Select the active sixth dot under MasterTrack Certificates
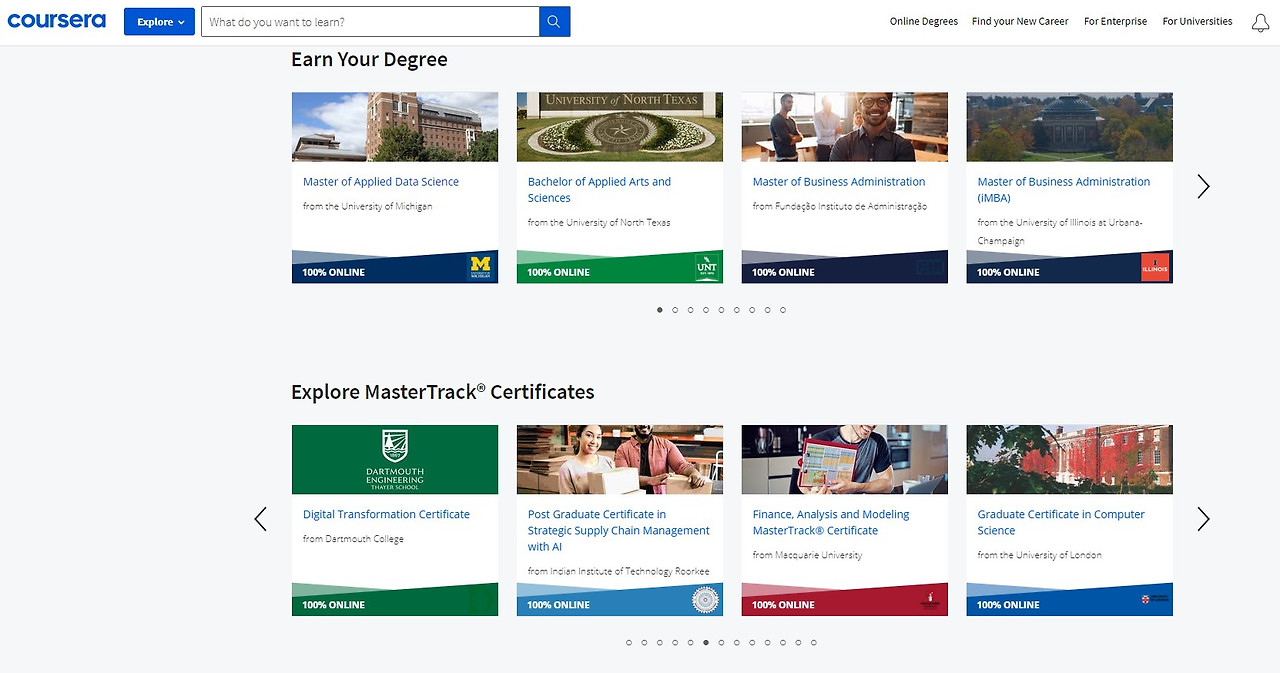The image size is (1280, 673). click(x=706, y=642)
